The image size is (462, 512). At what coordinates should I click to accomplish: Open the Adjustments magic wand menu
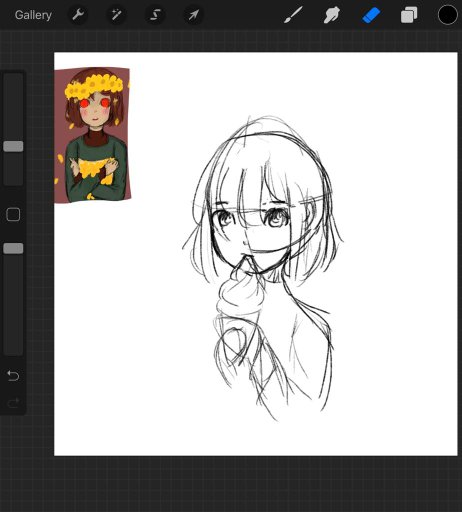(116, 15)
